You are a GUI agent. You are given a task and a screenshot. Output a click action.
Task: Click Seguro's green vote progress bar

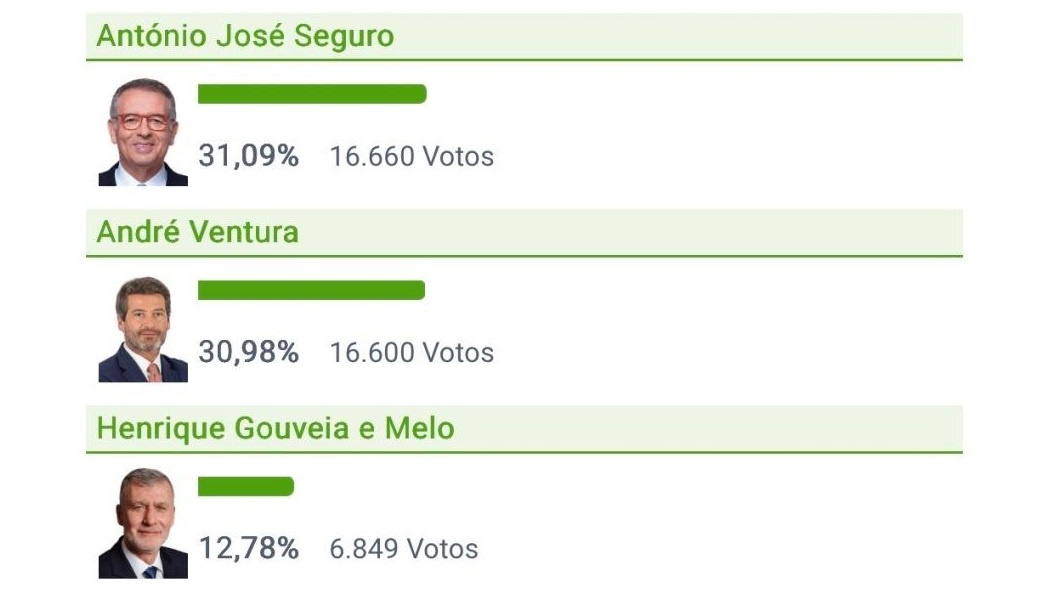click(312, 94)
